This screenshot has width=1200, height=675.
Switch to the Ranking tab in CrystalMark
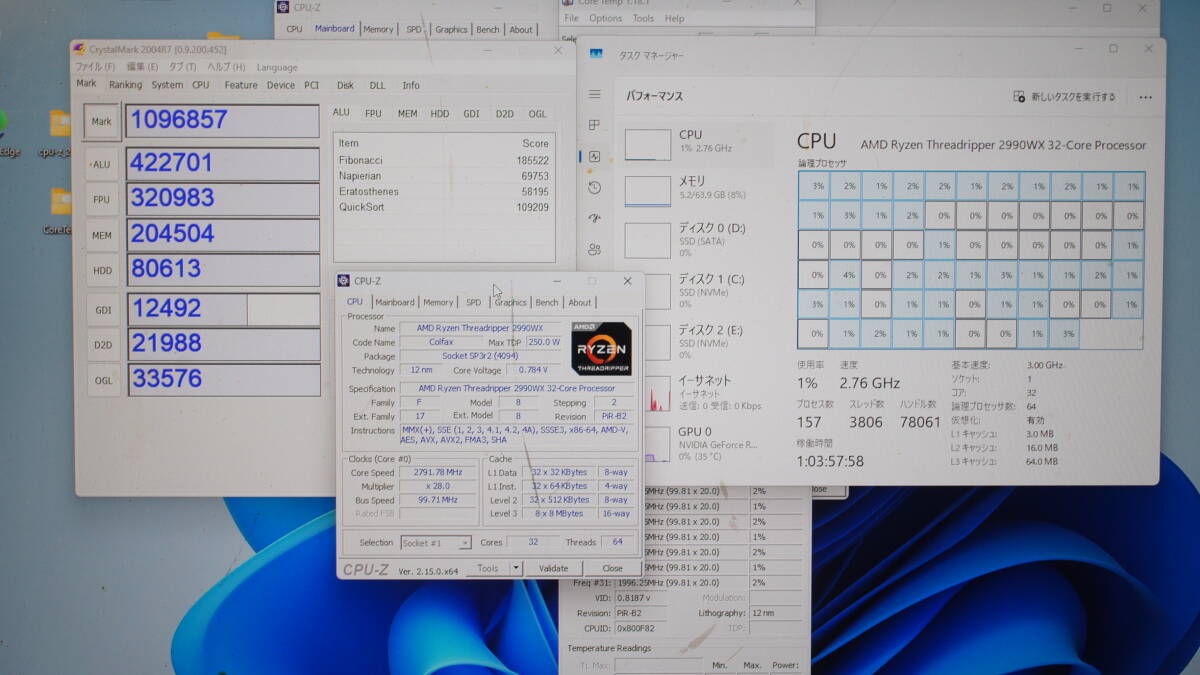pos(126,85)
